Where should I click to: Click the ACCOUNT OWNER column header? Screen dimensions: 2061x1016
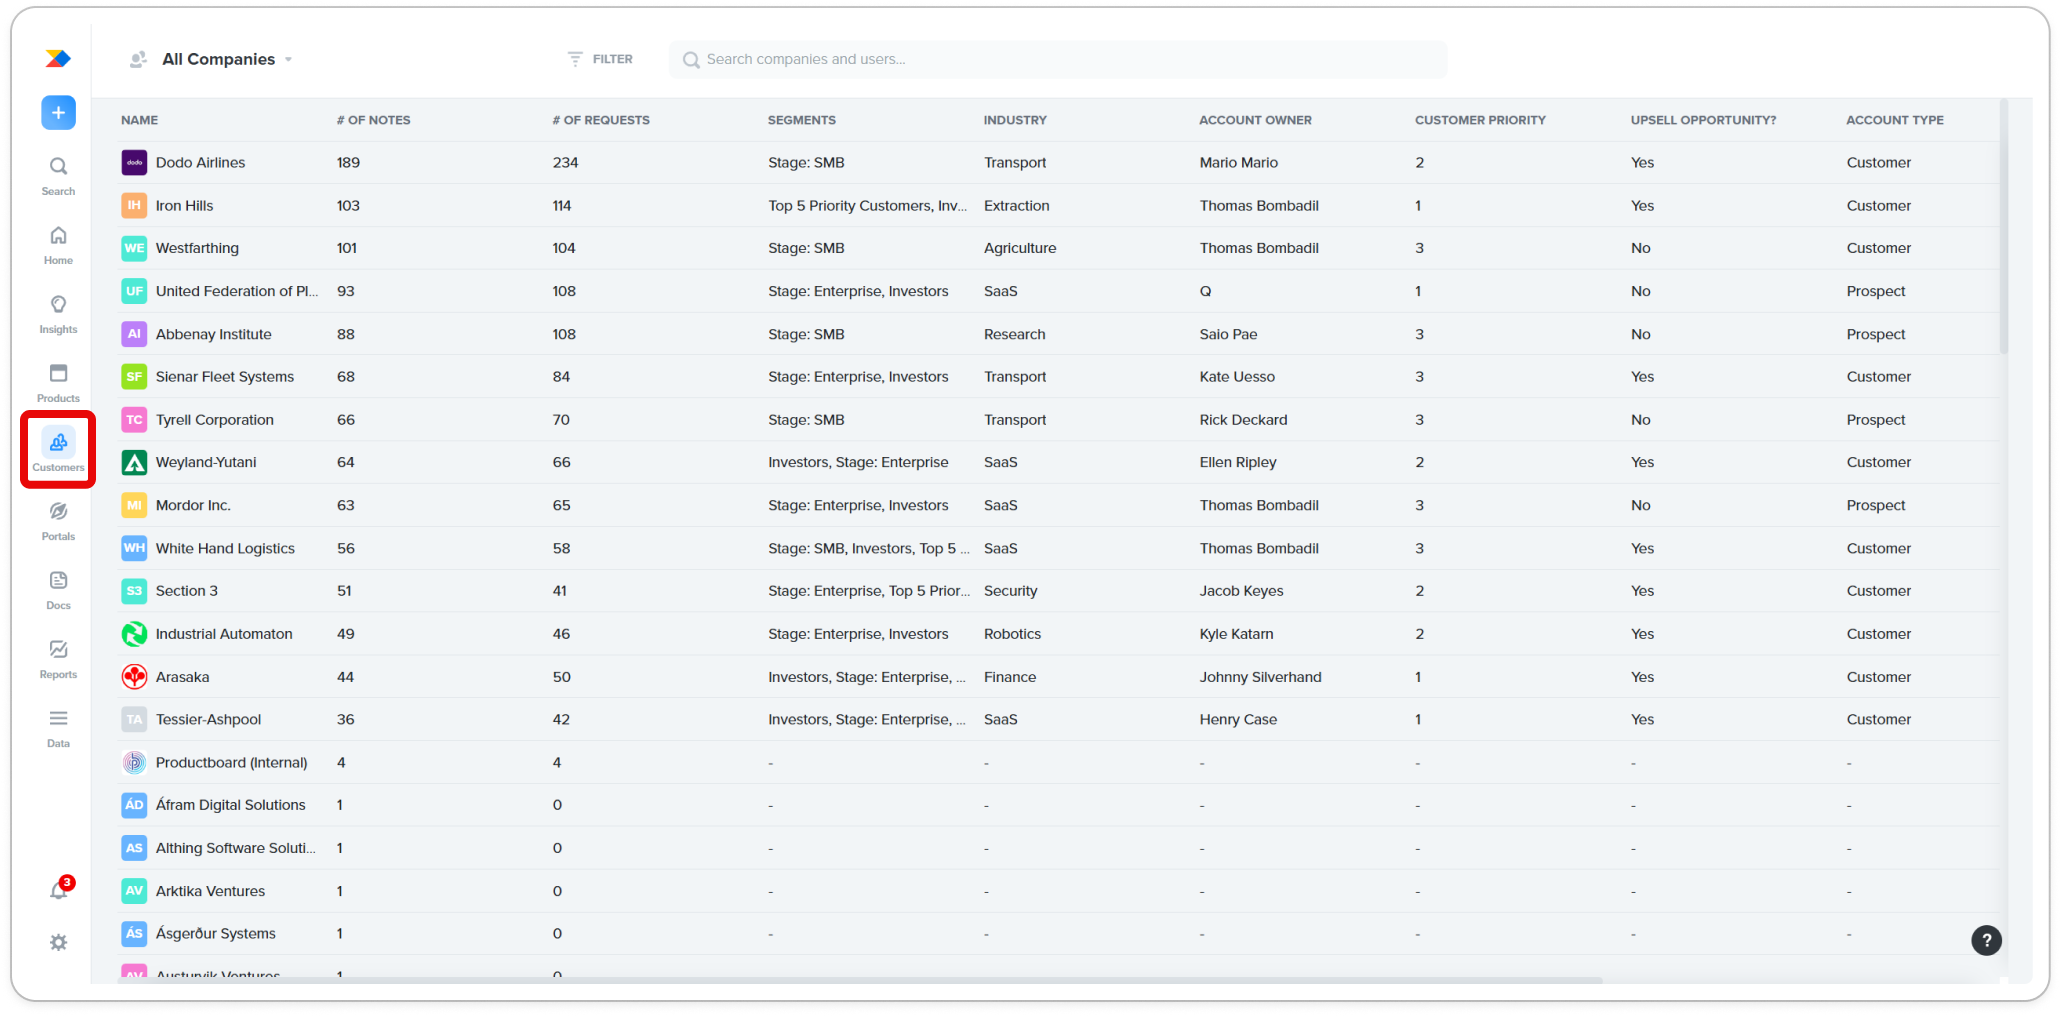point(1255,120)
